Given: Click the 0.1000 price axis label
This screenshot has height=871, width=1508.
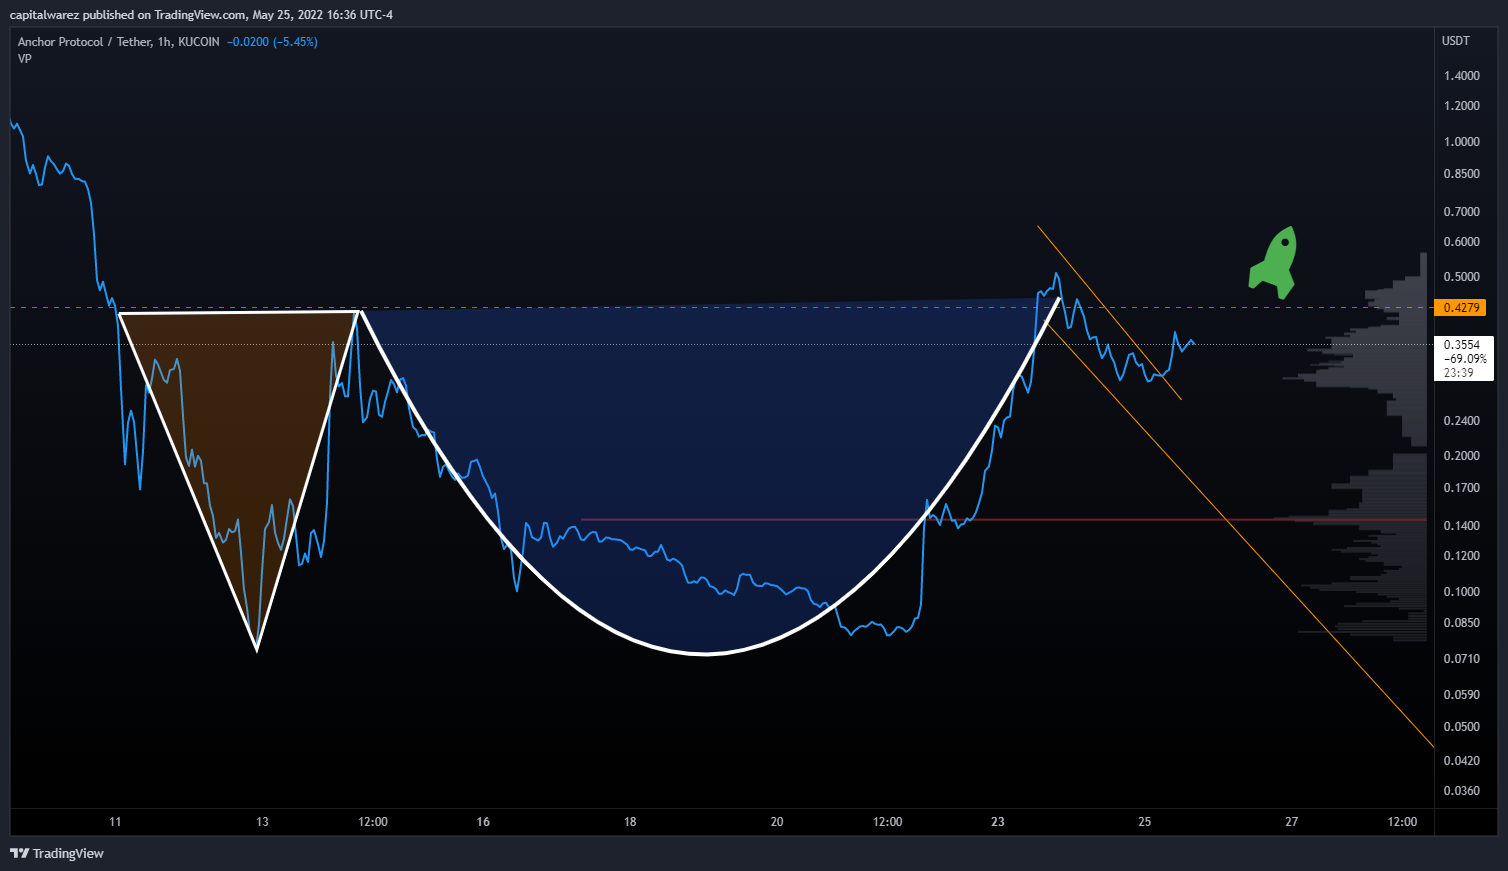Looking at the screenshot, I should pos(1462,592).
